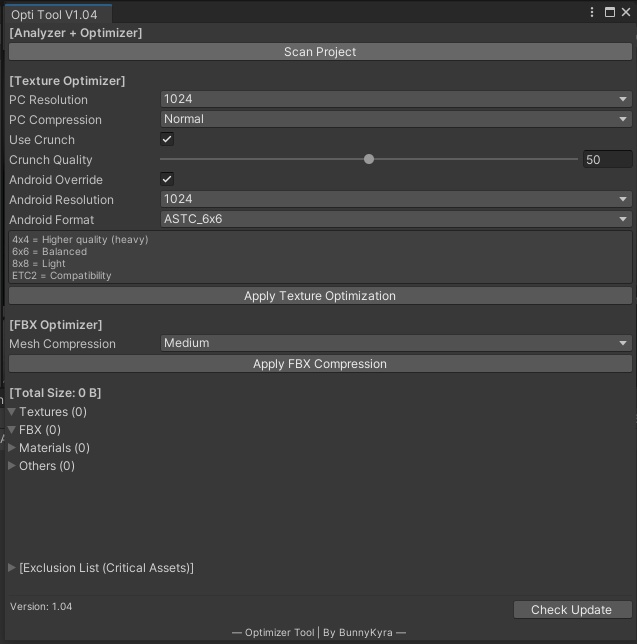Close the Opti Tool window
The image size is (637, 644).
point(625,12)
